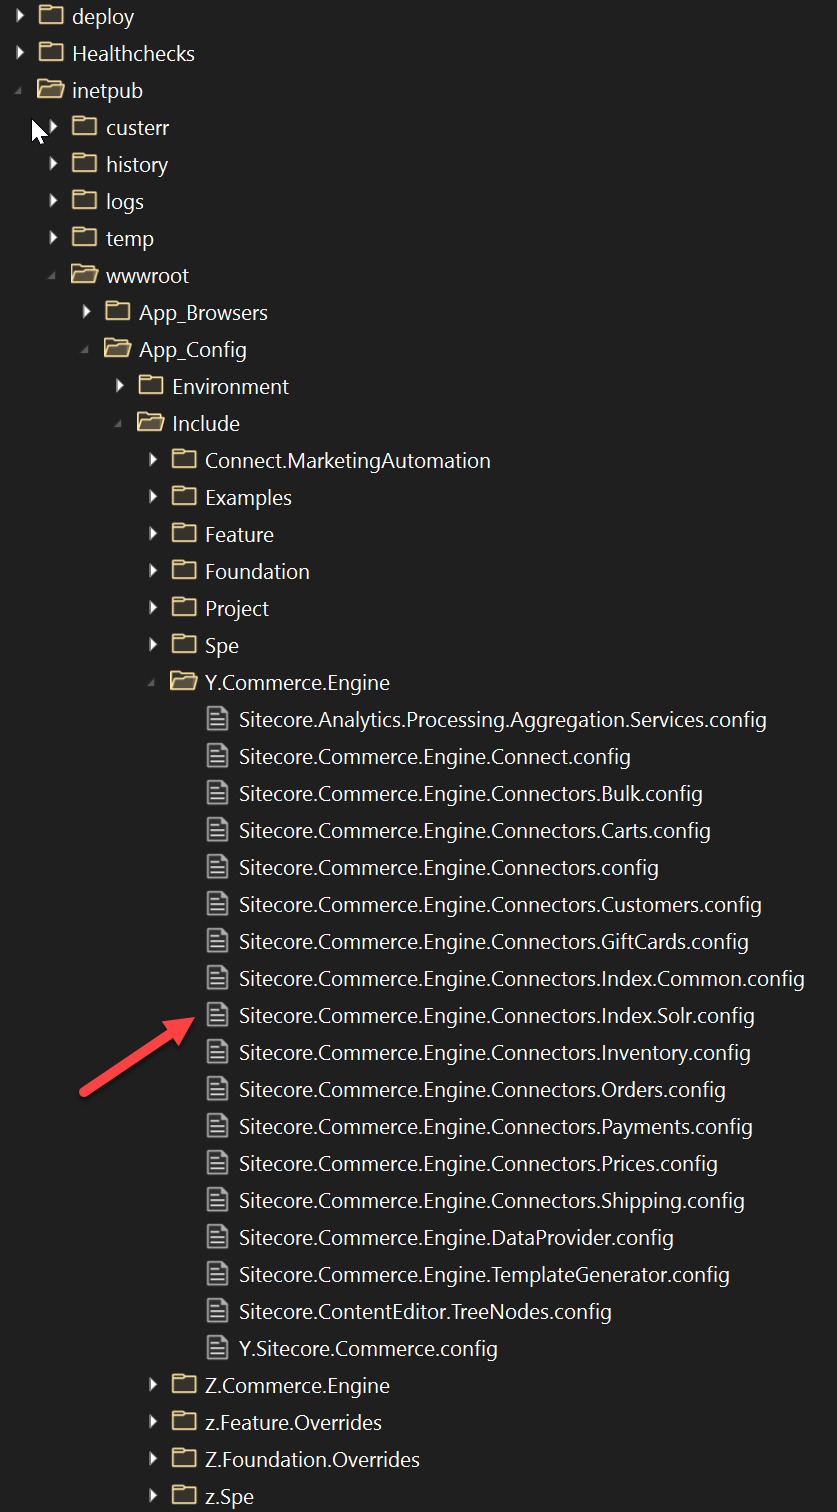The width and height of the screenshot is (837, 1512).
Task: Click the Y.Commerce.Engine open folder icon
Action: coord(183,682)
